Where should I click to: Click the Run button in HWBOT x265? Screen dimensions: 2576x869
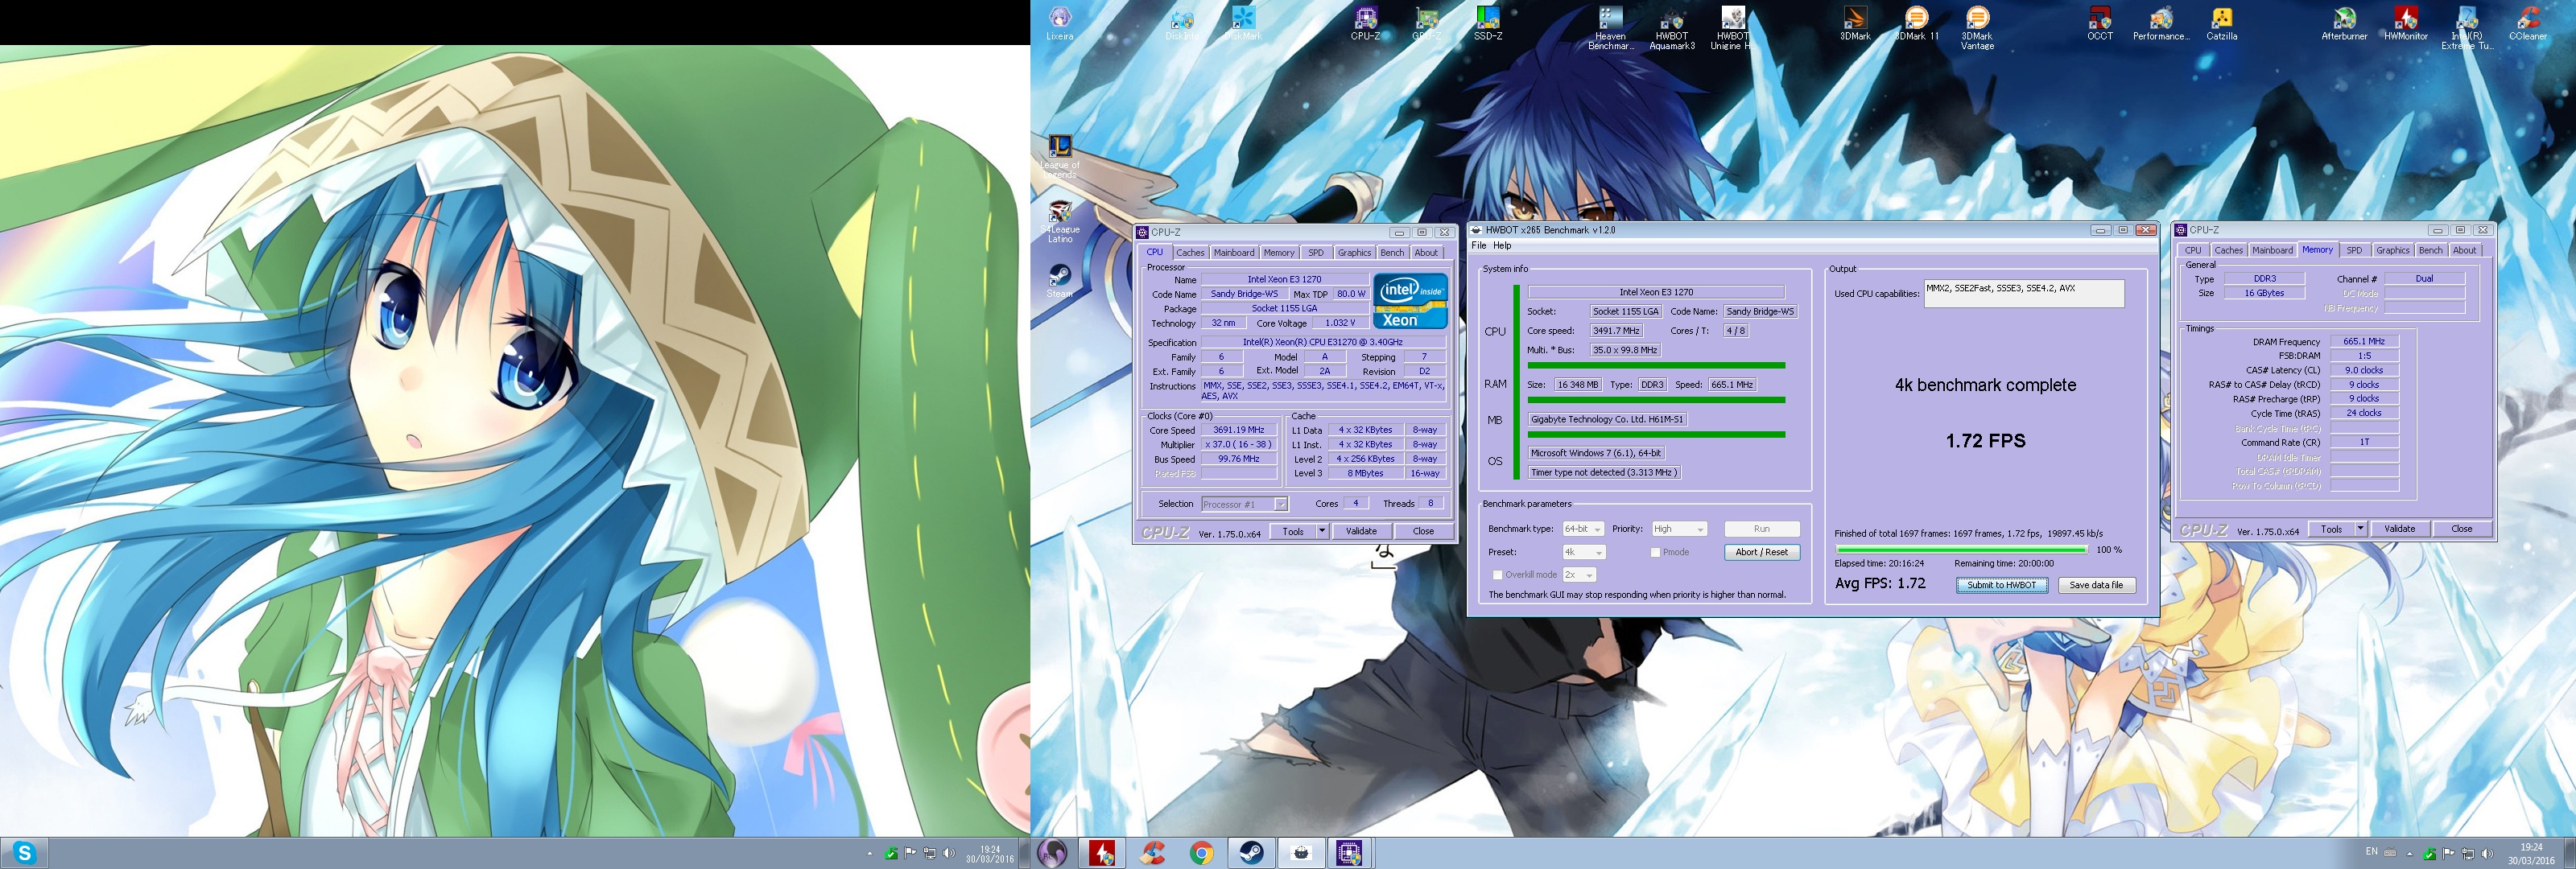[1762, 529]
